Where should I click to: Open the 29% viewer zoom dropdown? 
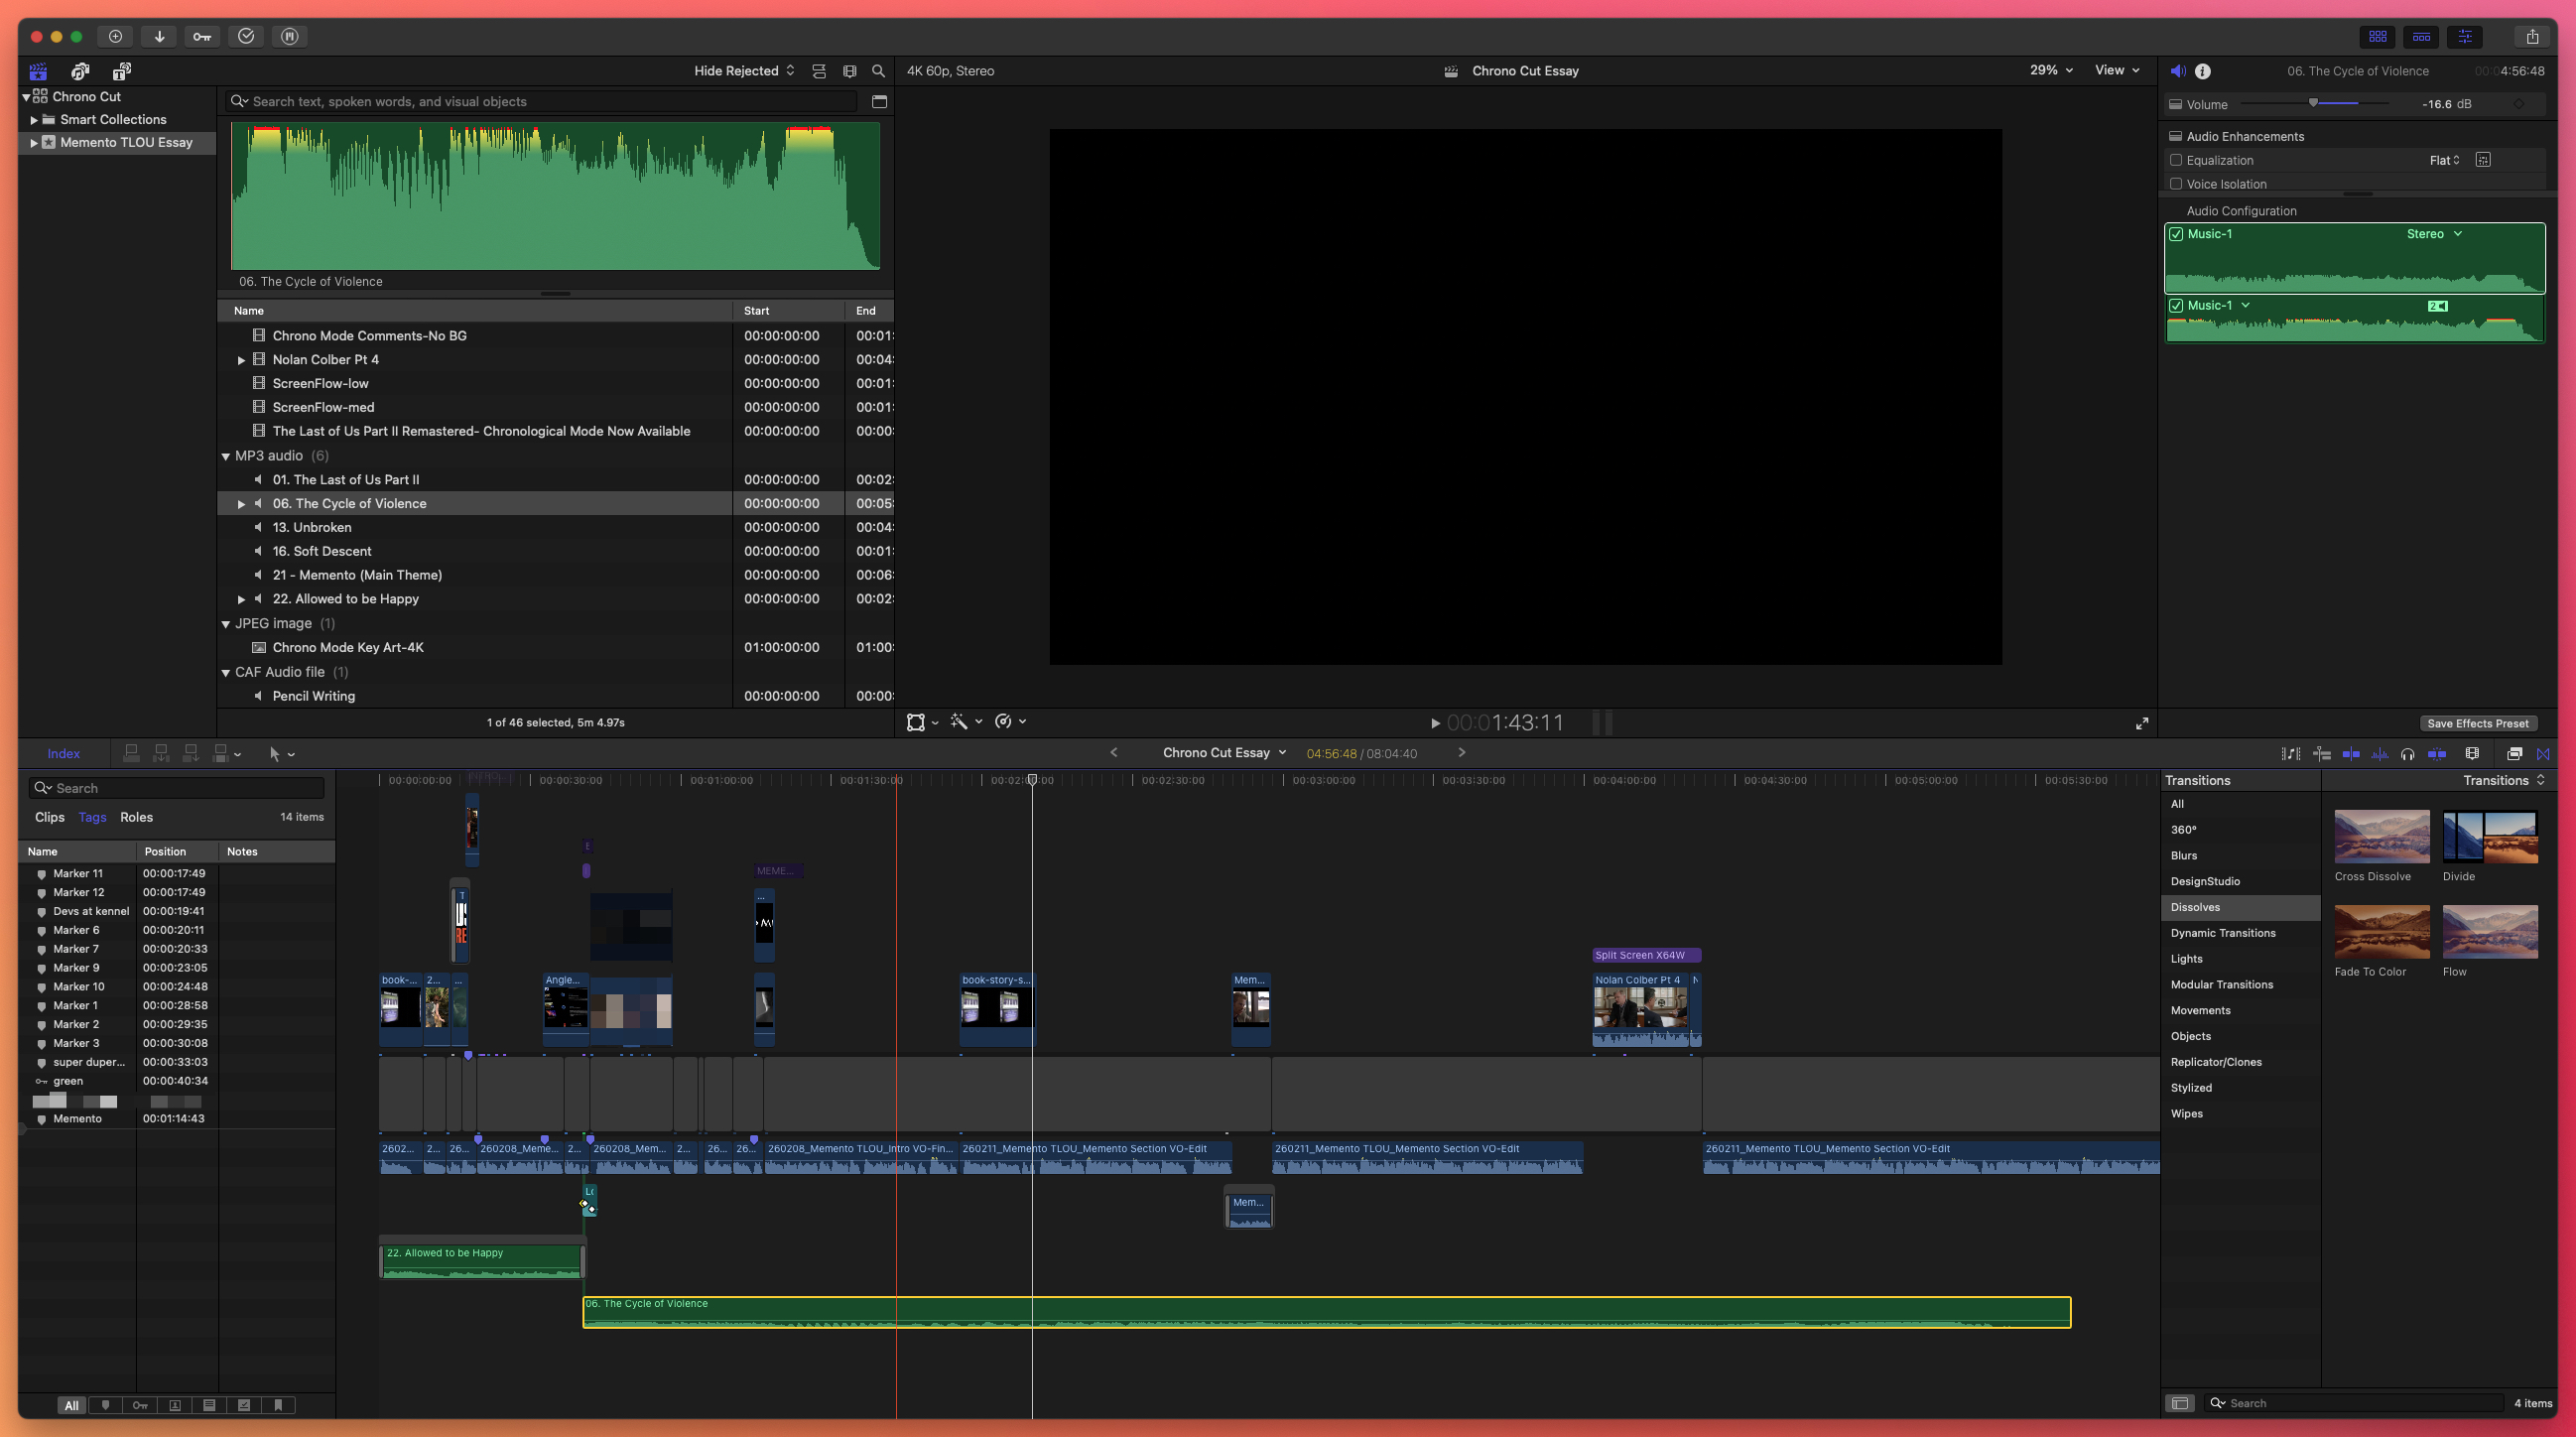[x=2051, y=71]
